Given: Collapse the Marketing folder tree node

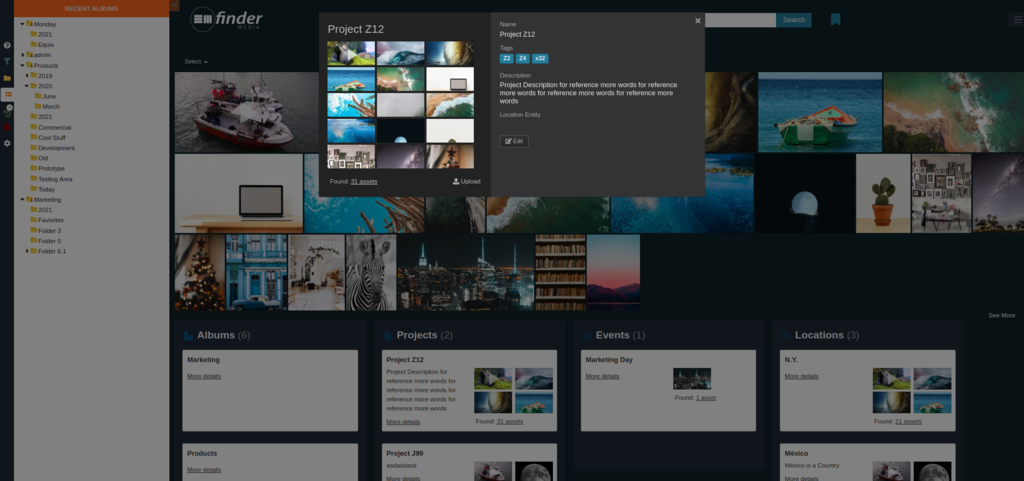Looking at the screenshot, I should 22,200.
